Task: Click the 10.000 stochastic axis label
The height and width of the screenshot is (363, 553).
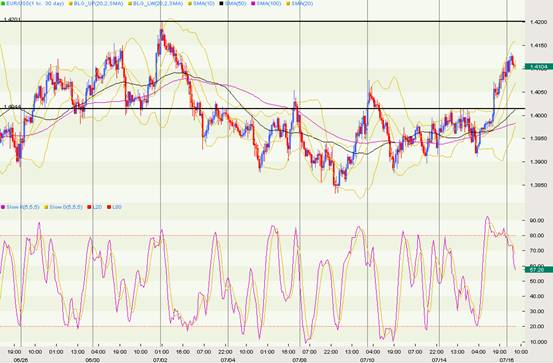Action: [538, 342]
